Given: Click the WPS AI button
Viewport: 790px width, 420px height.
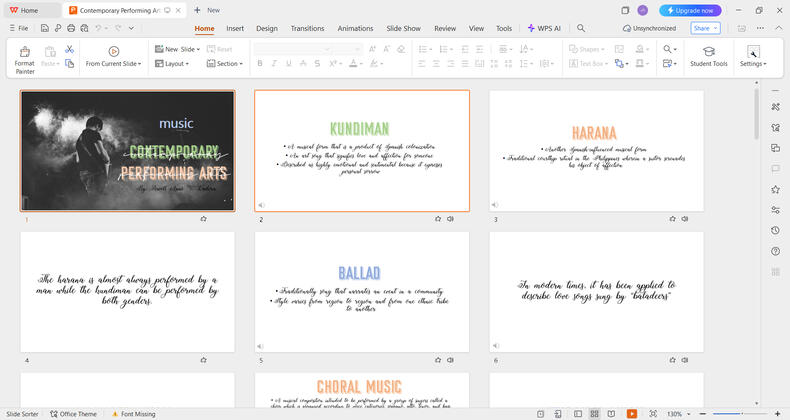Looking at the screenshot, I should click(544, 28).
